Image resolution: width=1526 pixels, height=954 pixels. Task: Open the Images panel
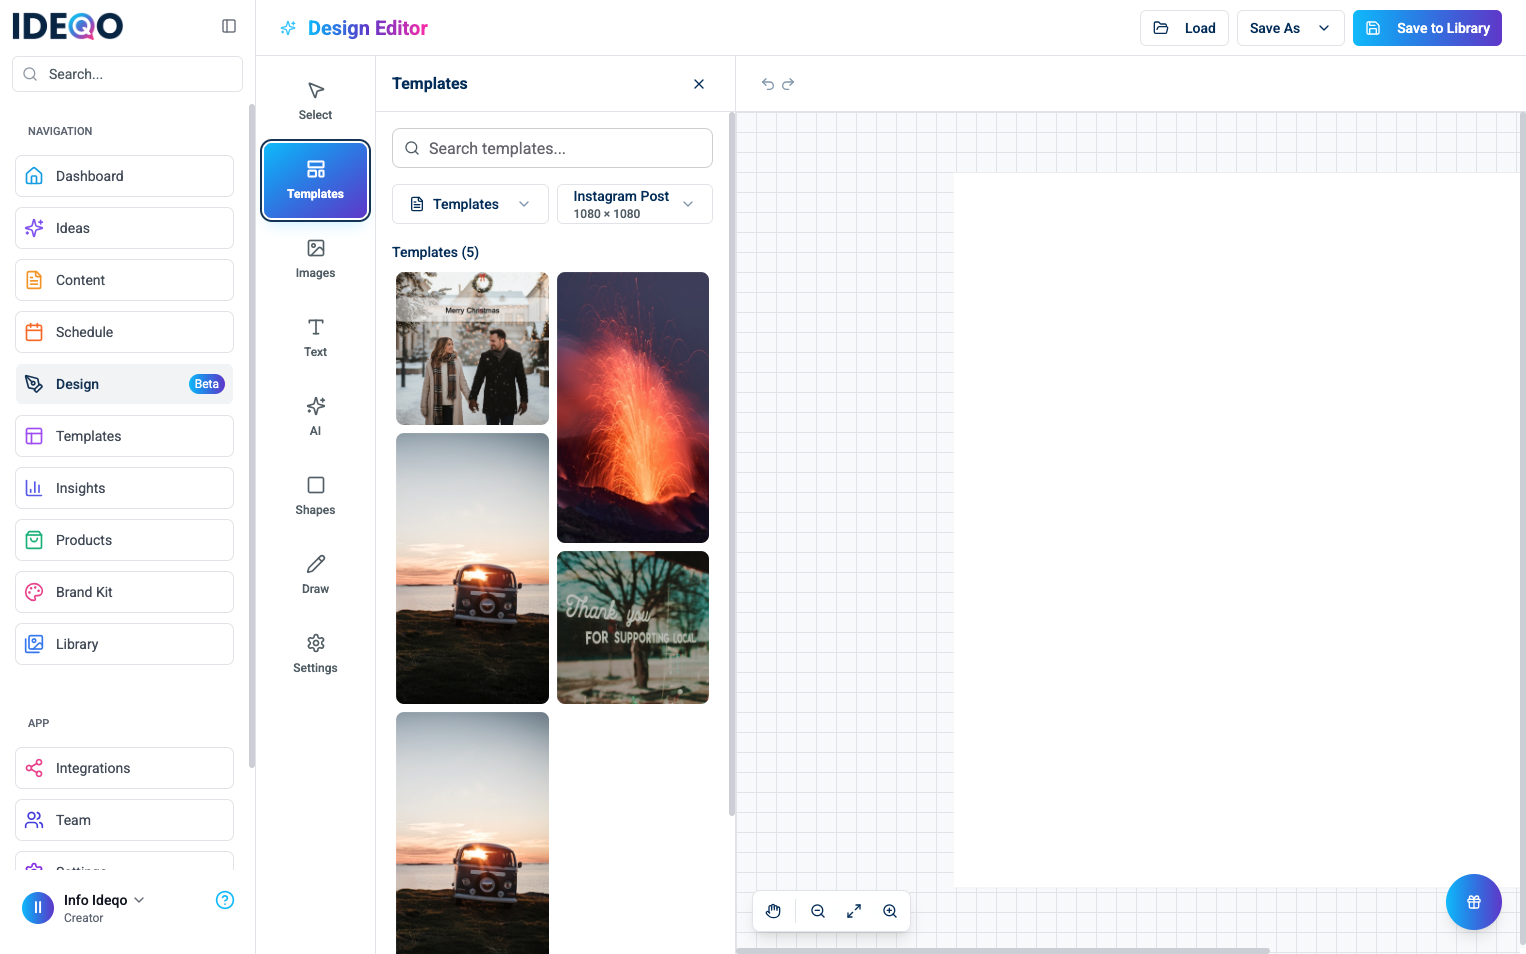coord(315,258)
